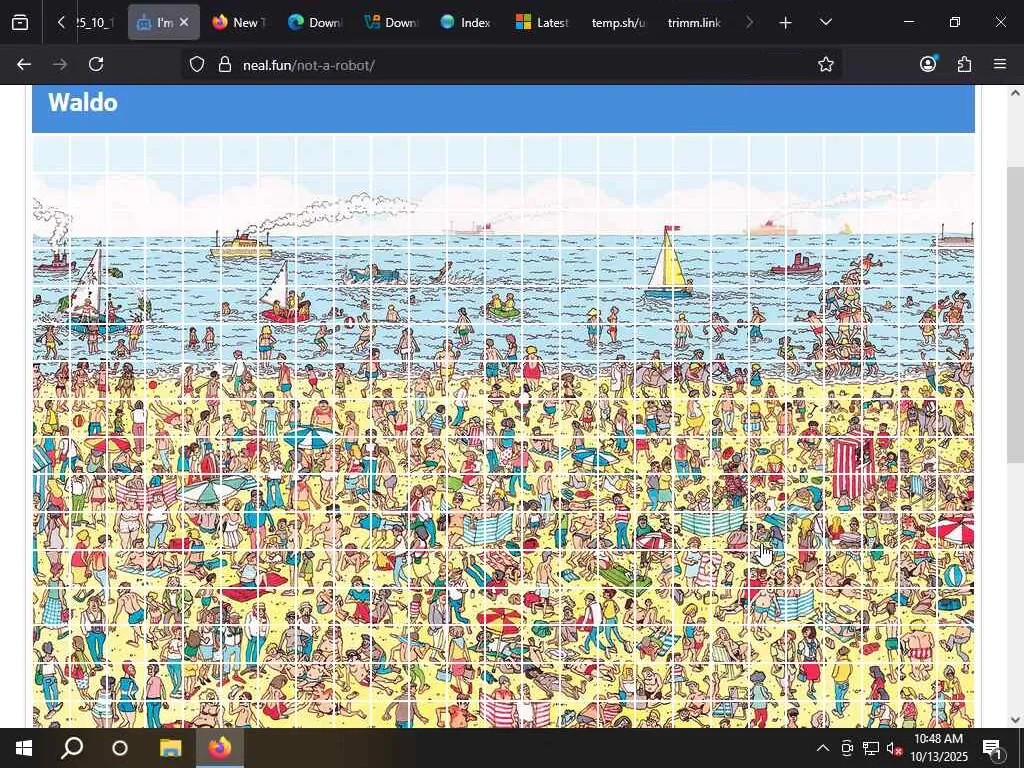Open the extensions puzzle icon
1024x768 pixels.
(964, 64)
